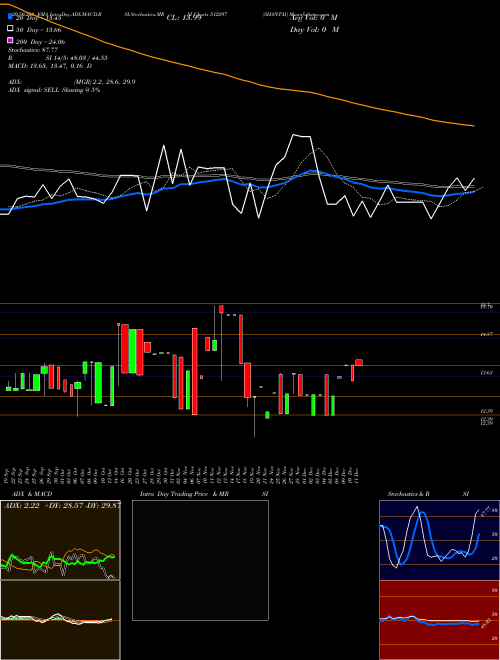Click the white 50 Day legend swatch
The height and width of the screenshot is (660, 500).
click(10, 29)
